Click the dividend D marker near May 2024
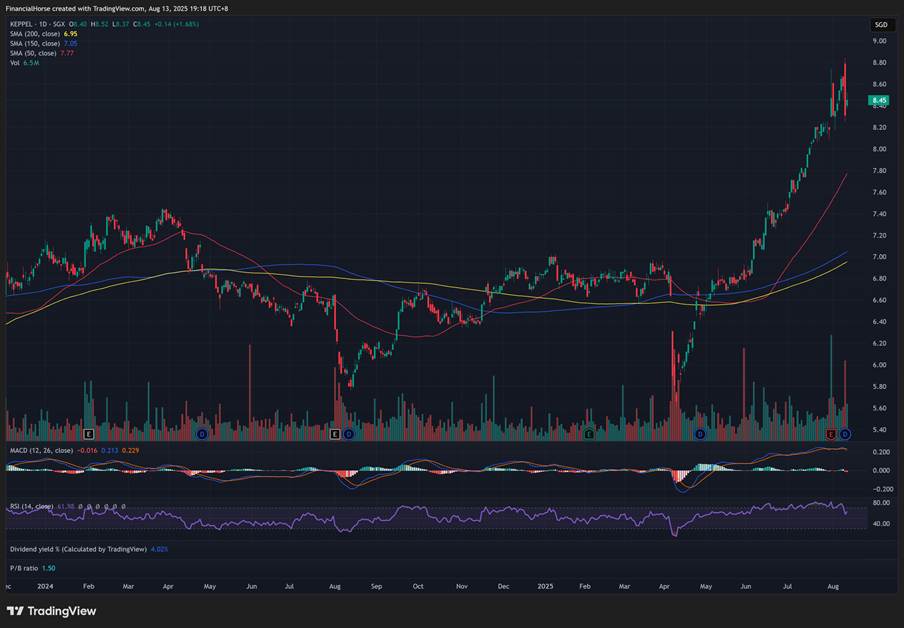904x628 pixels. click(201, 434)
